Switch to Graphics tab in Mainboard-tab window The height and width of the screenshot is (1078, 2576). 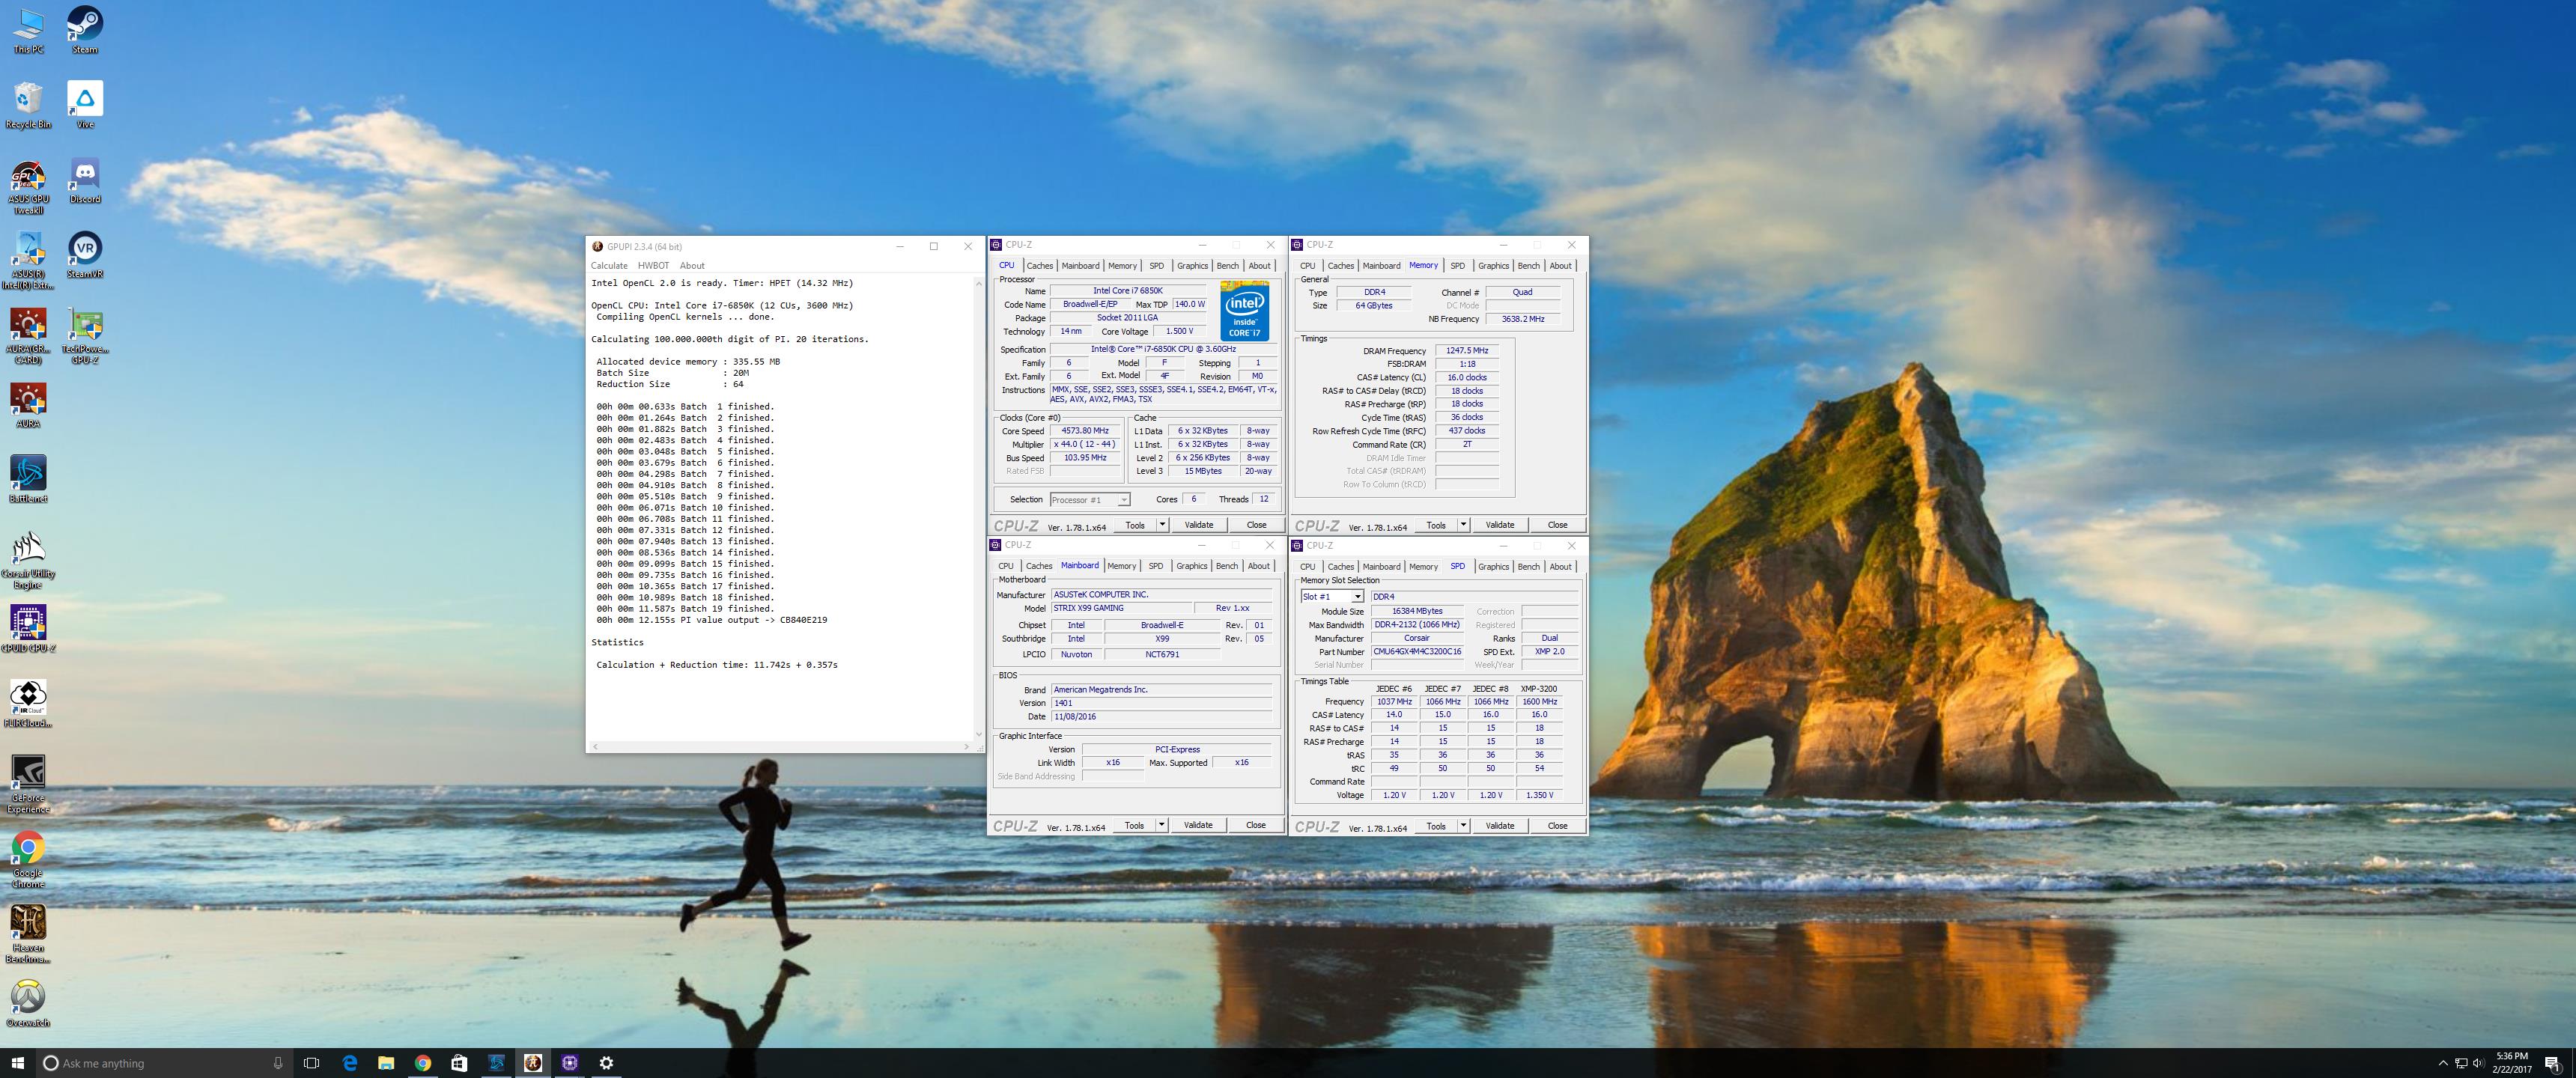[x=1191, y=566]
